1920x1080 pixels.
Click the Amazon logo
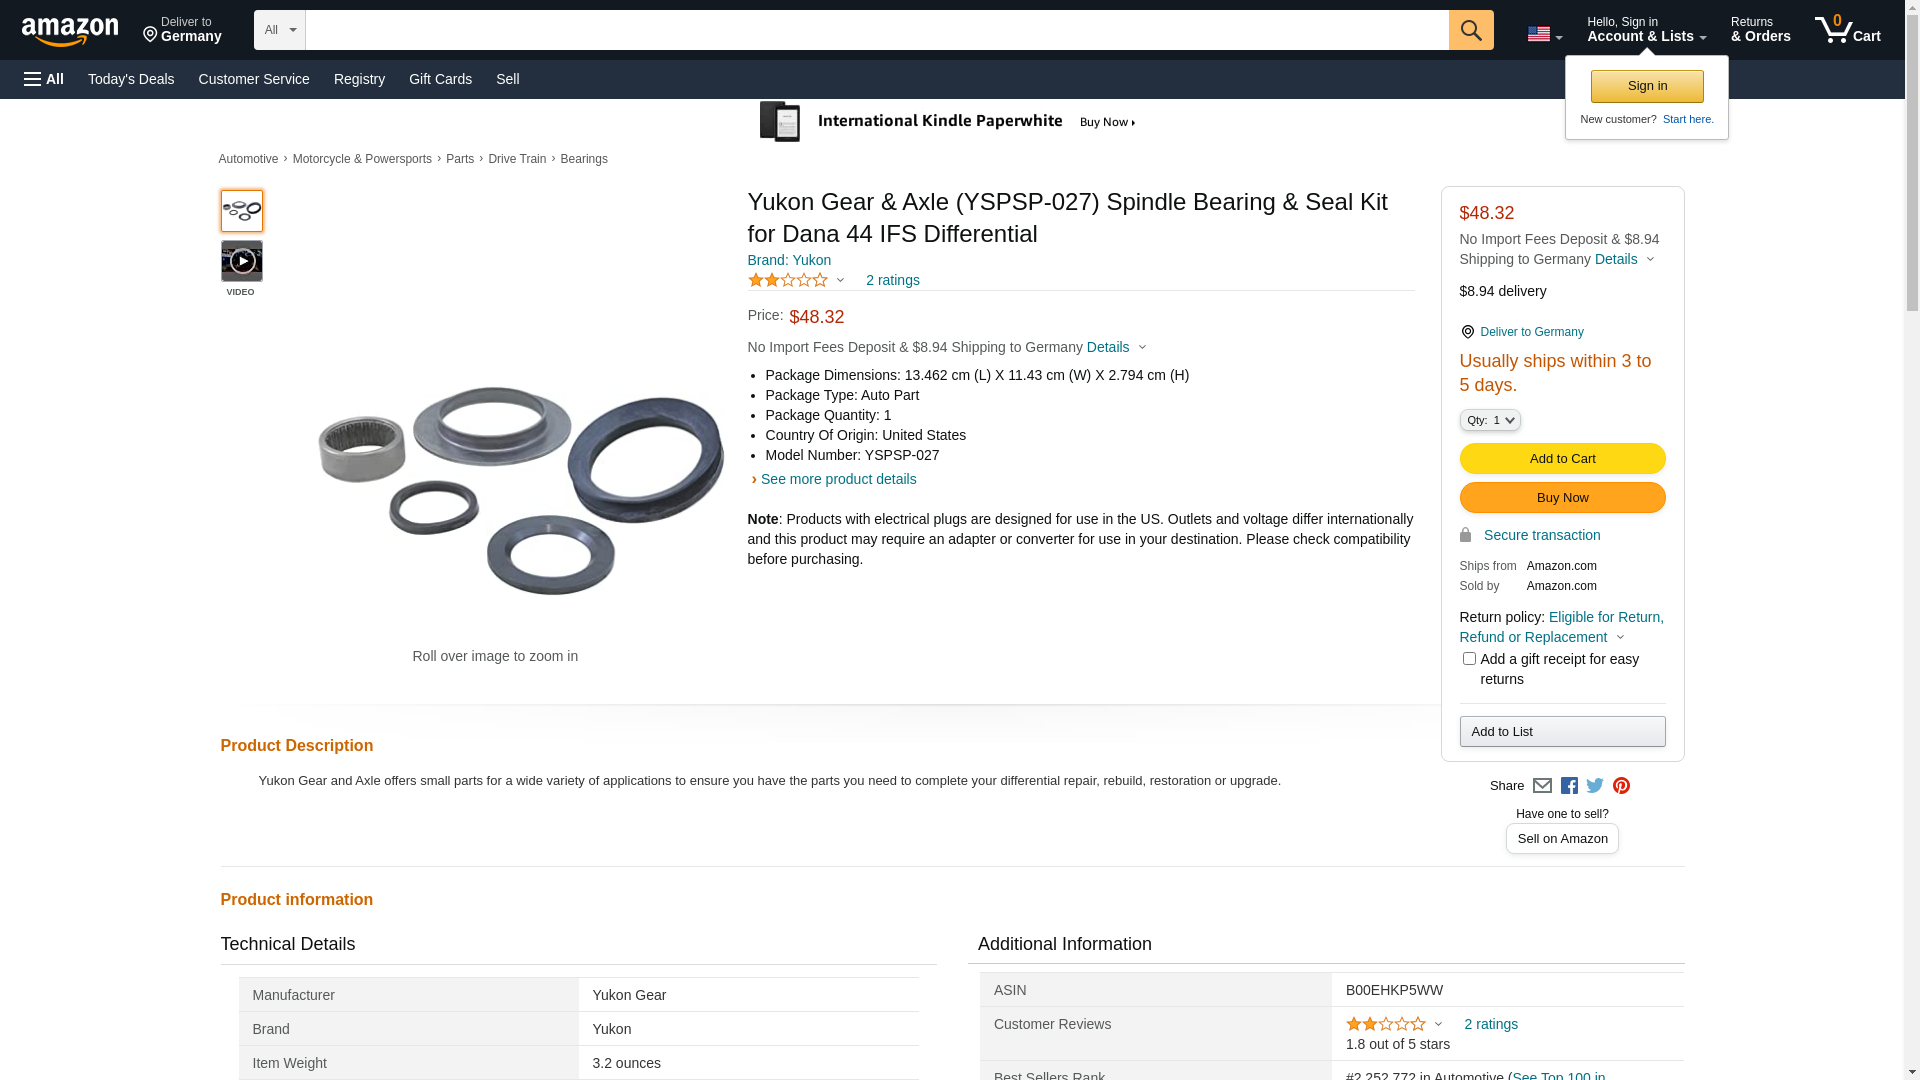tap(70, 31)
